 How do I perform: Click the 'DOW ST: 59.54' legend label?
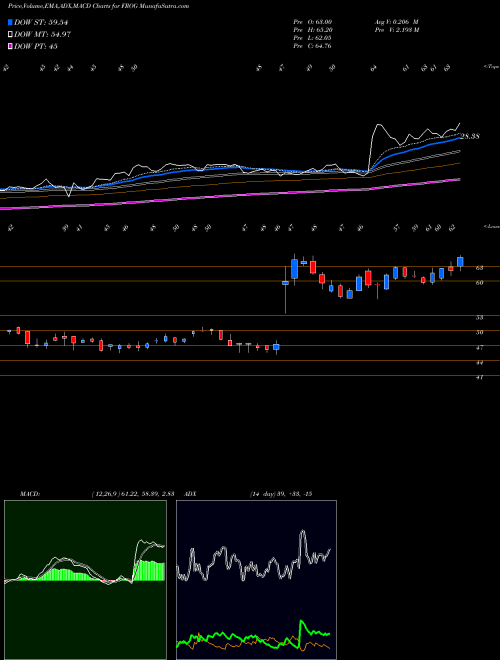coord(41,22)
